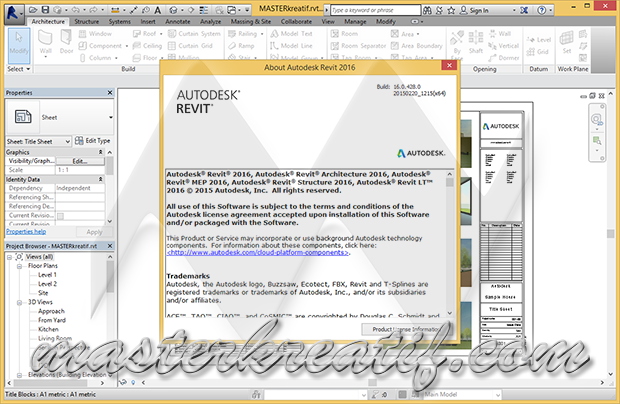Click the Exchange Apps X icon
Screen dimensions: 620x404
tap(524, 10)
